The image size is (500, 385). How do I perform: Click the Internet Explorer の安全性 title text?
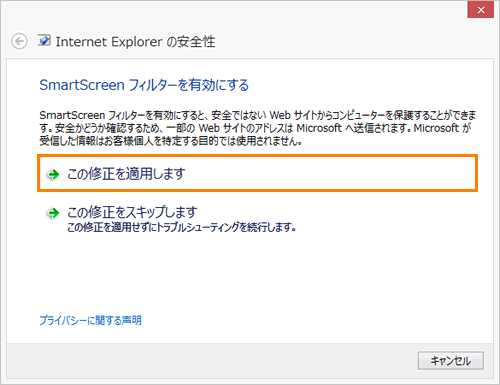[x=135, y=42]
